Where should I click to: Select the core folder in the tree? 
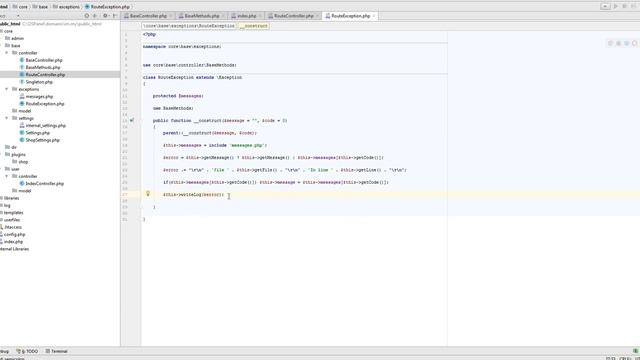[8, 31]
